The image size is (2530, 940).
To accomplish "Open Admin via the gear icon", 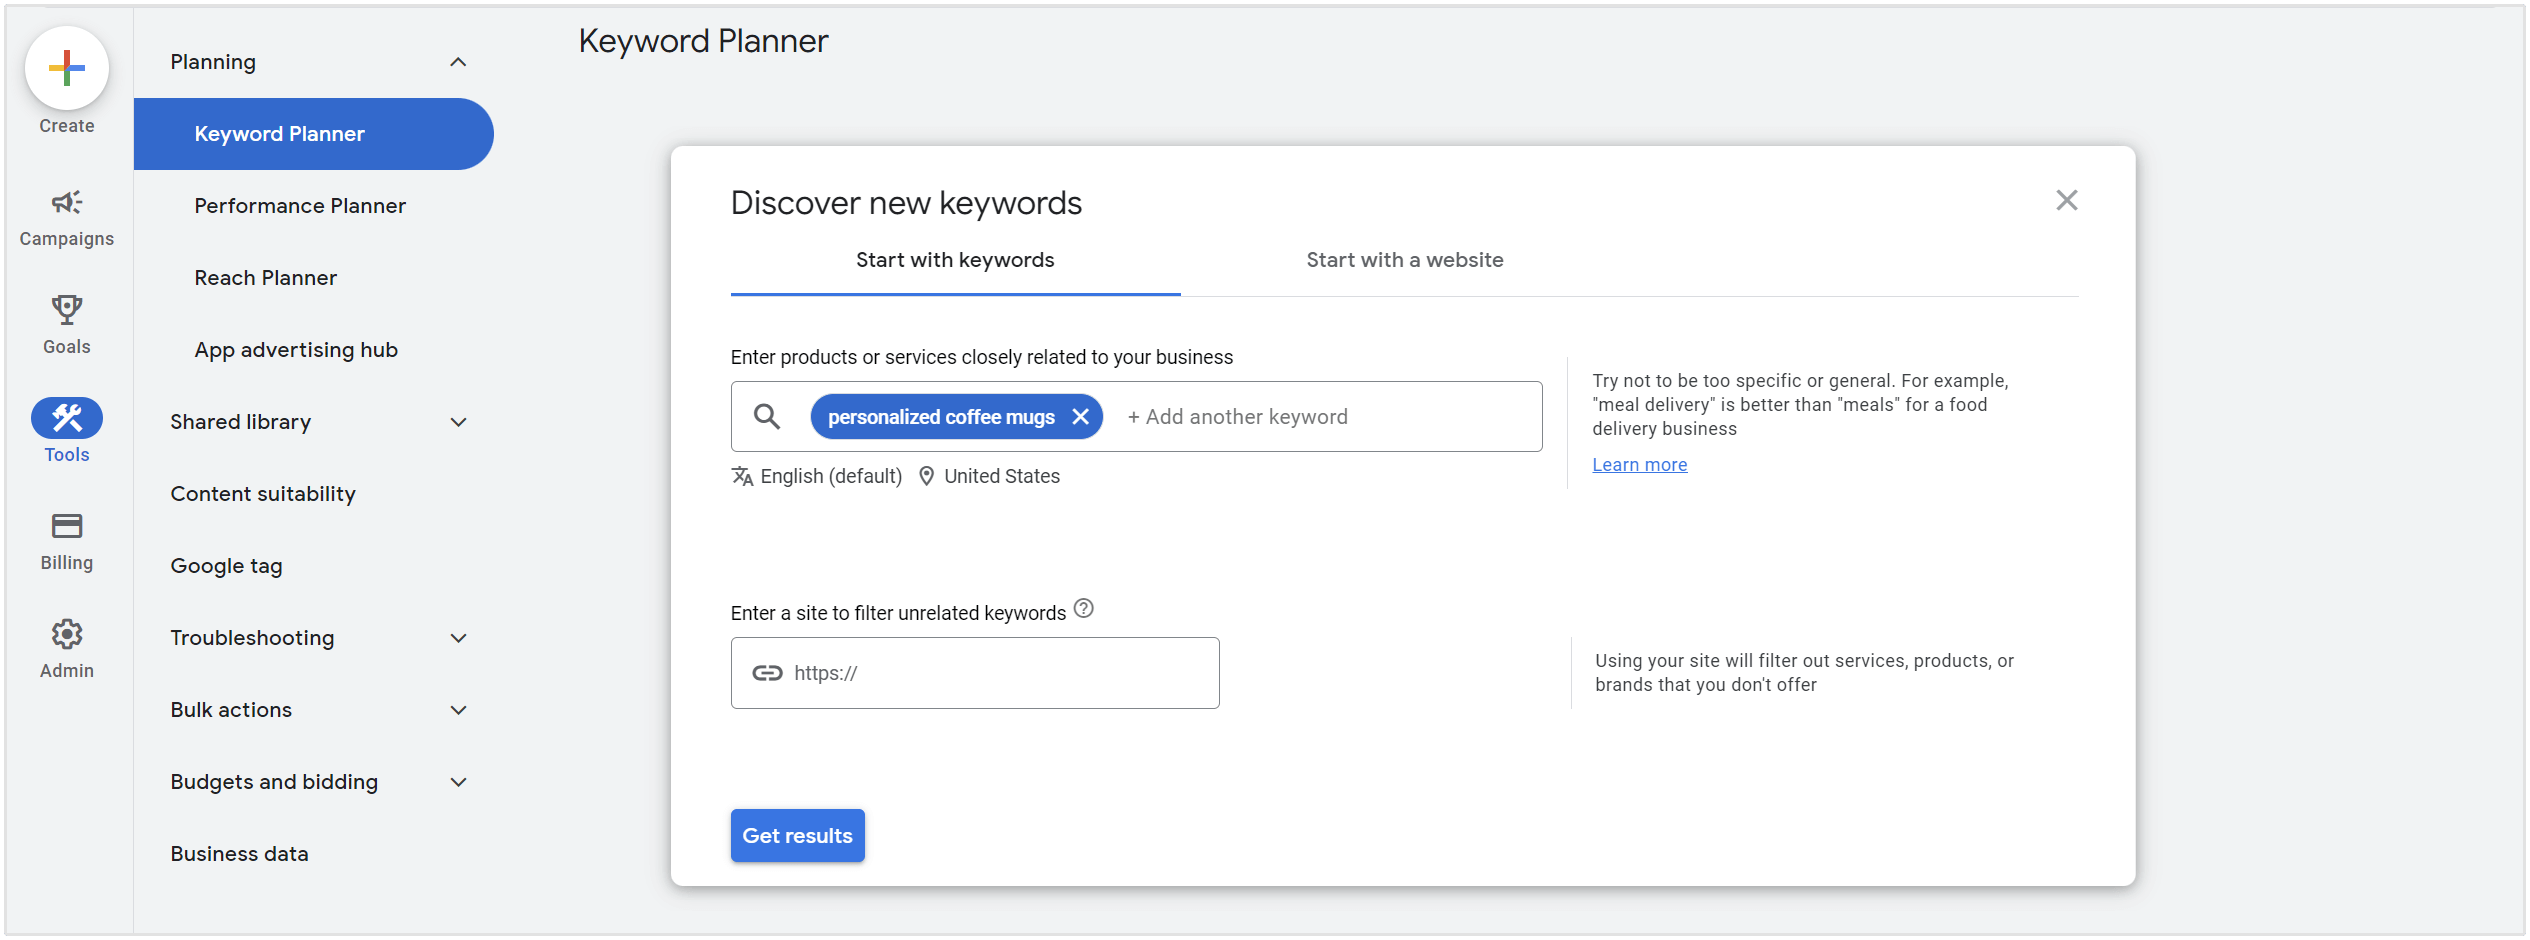I will tap(67, 634).
